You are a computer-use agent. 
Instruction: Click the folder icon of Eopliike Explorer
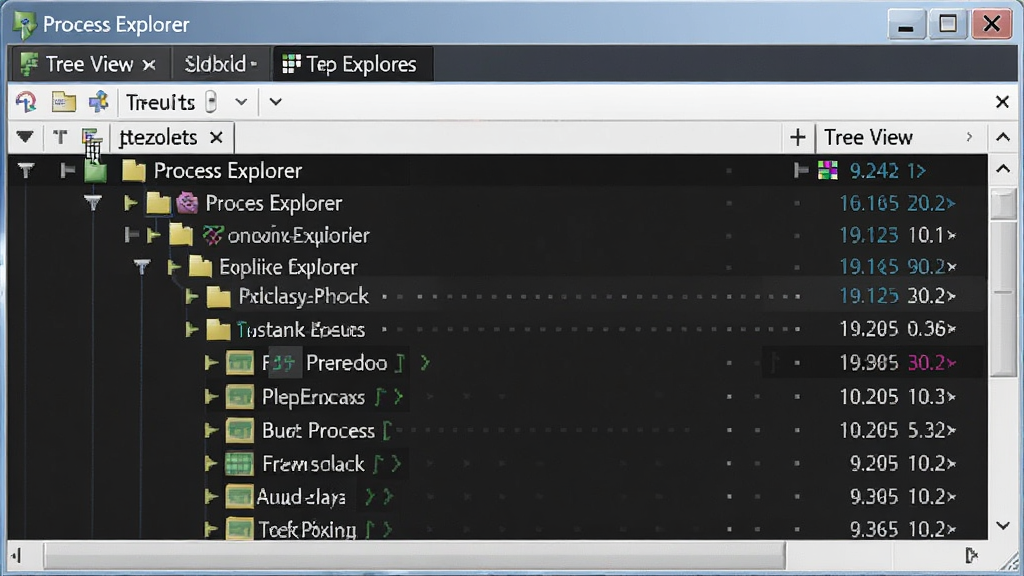click(200, 266)
